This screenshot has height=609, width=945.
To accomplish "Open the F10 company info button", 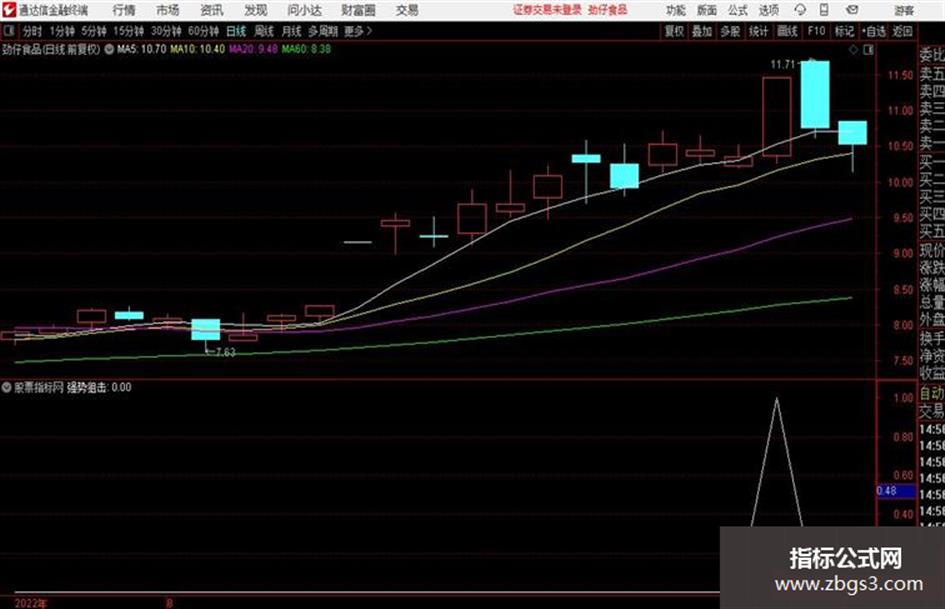I will (x=816, y=31).
